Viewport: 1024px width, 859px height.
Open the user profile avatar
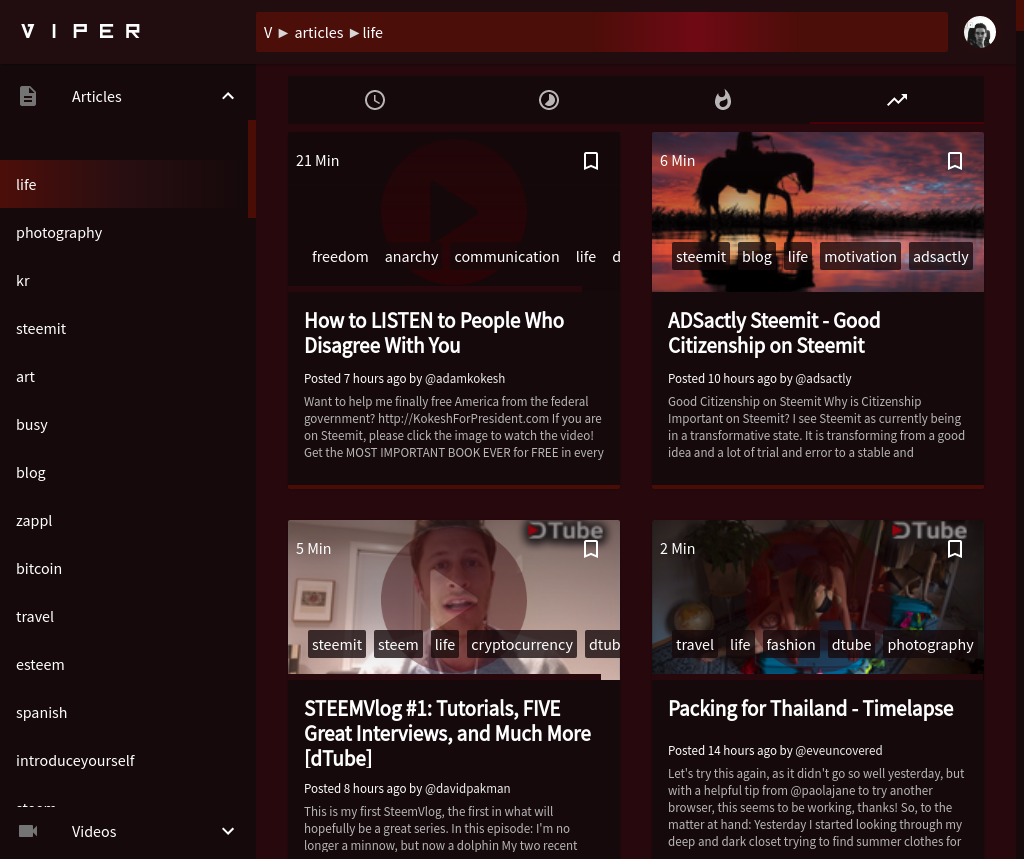click(980, 32)
